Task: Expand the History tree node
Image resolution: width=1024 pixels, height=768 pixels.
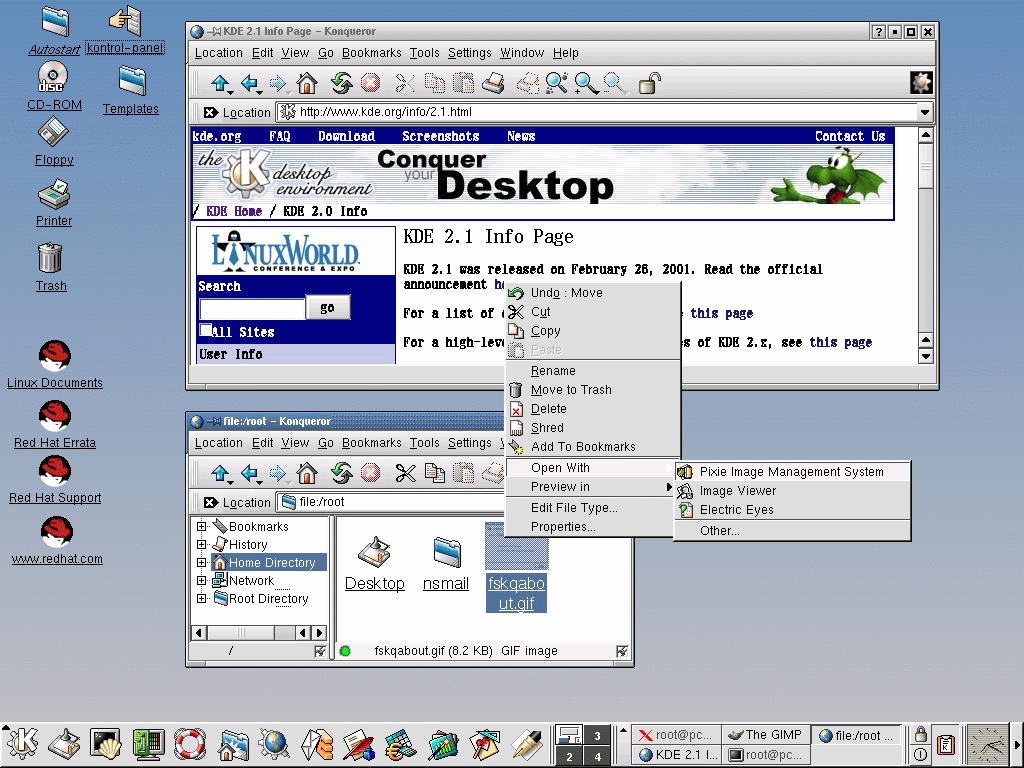Action: point(201,544)
